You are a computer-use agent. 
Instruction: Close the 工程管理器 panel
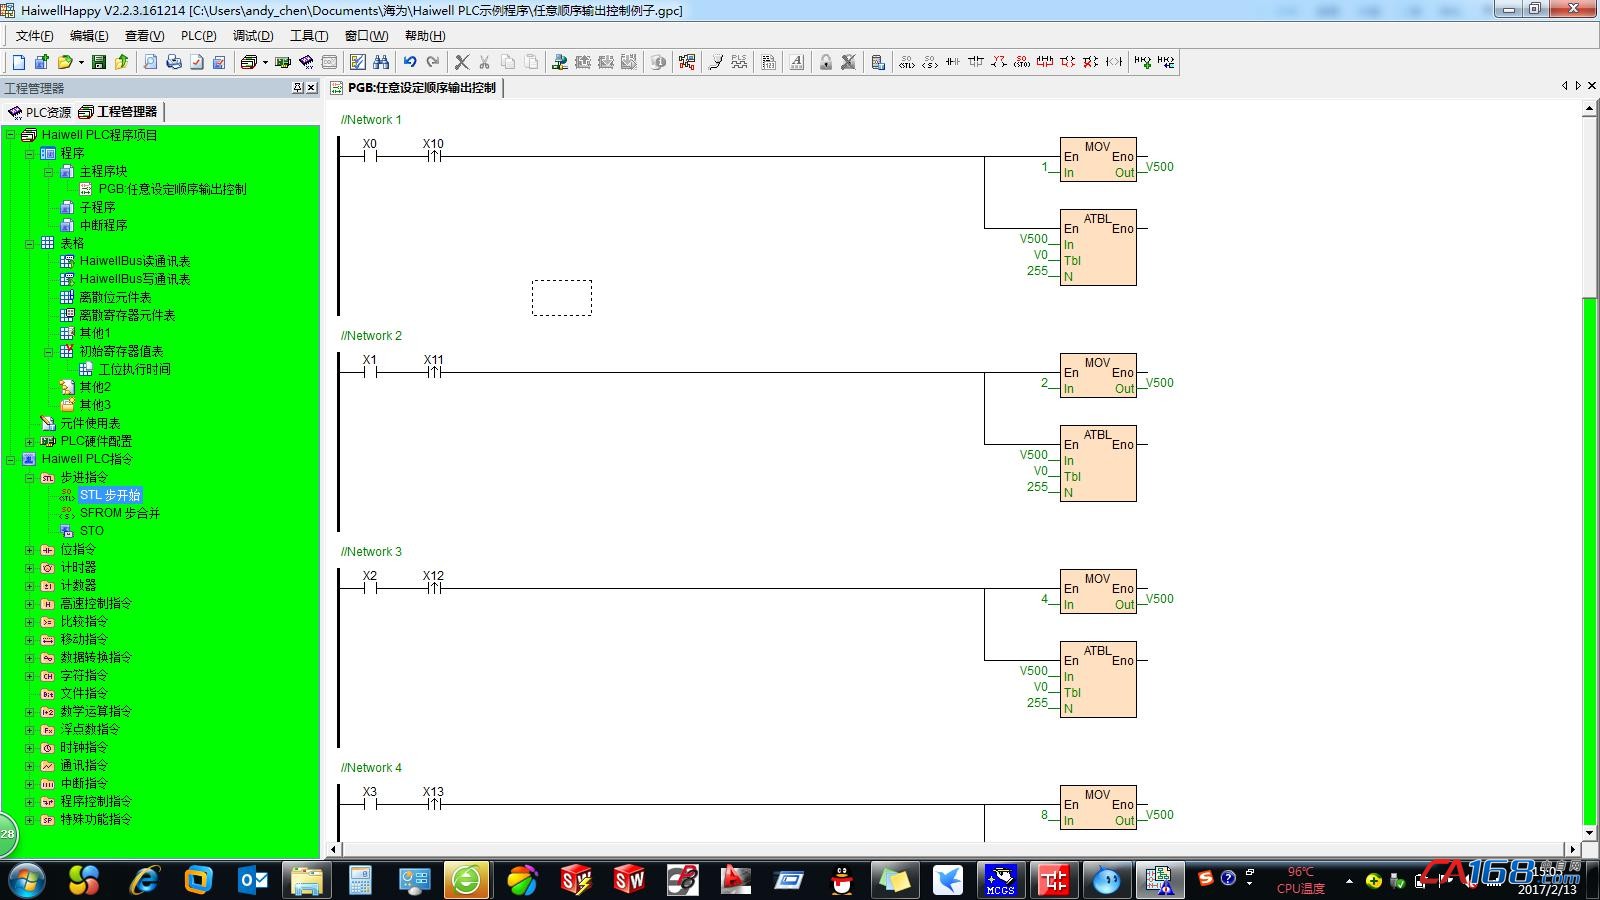(x=311, y=88)
